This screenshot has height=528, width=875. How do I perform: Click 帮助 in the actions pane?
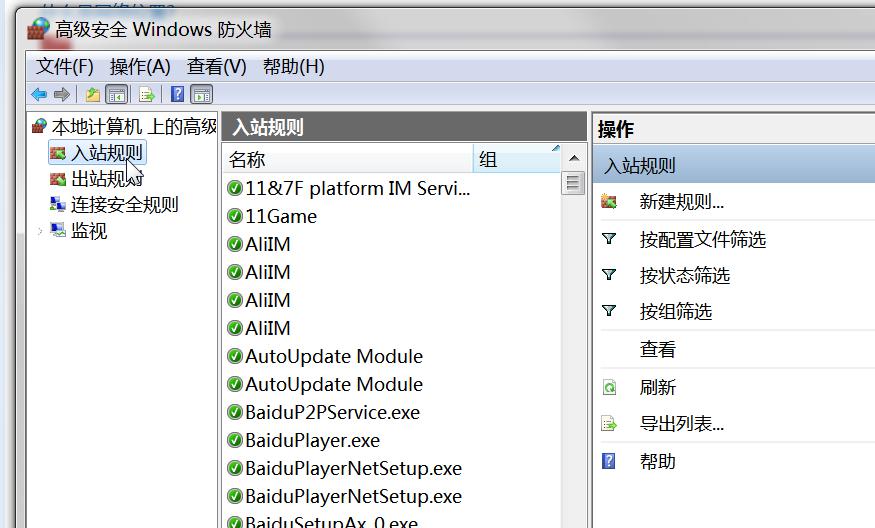click(x=657, y=462)
